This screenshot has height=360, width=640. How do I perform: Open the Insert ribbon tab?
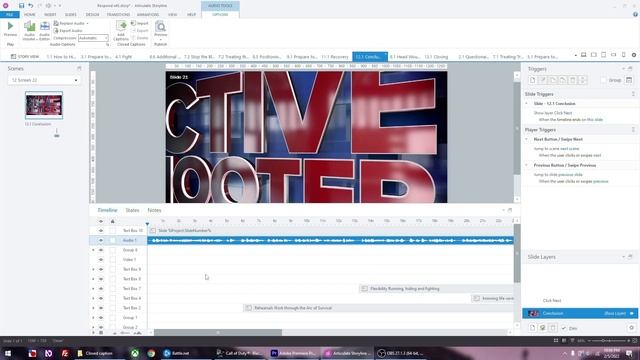50,14
